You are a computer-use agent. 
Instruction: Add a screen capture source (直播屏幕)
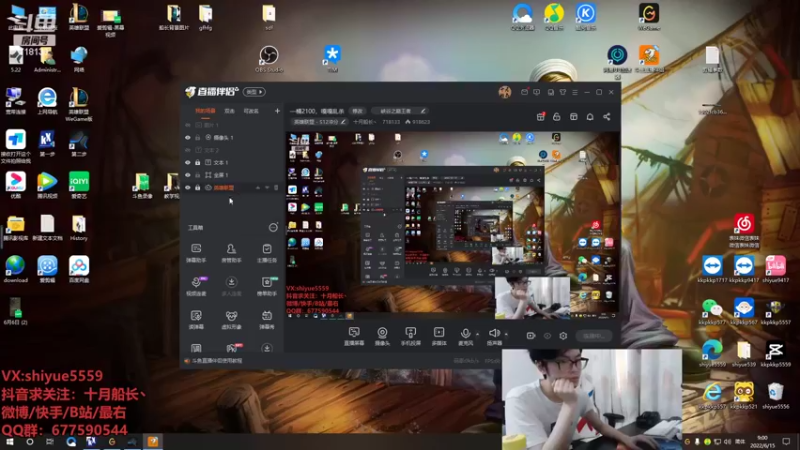(x=354, y=336)
